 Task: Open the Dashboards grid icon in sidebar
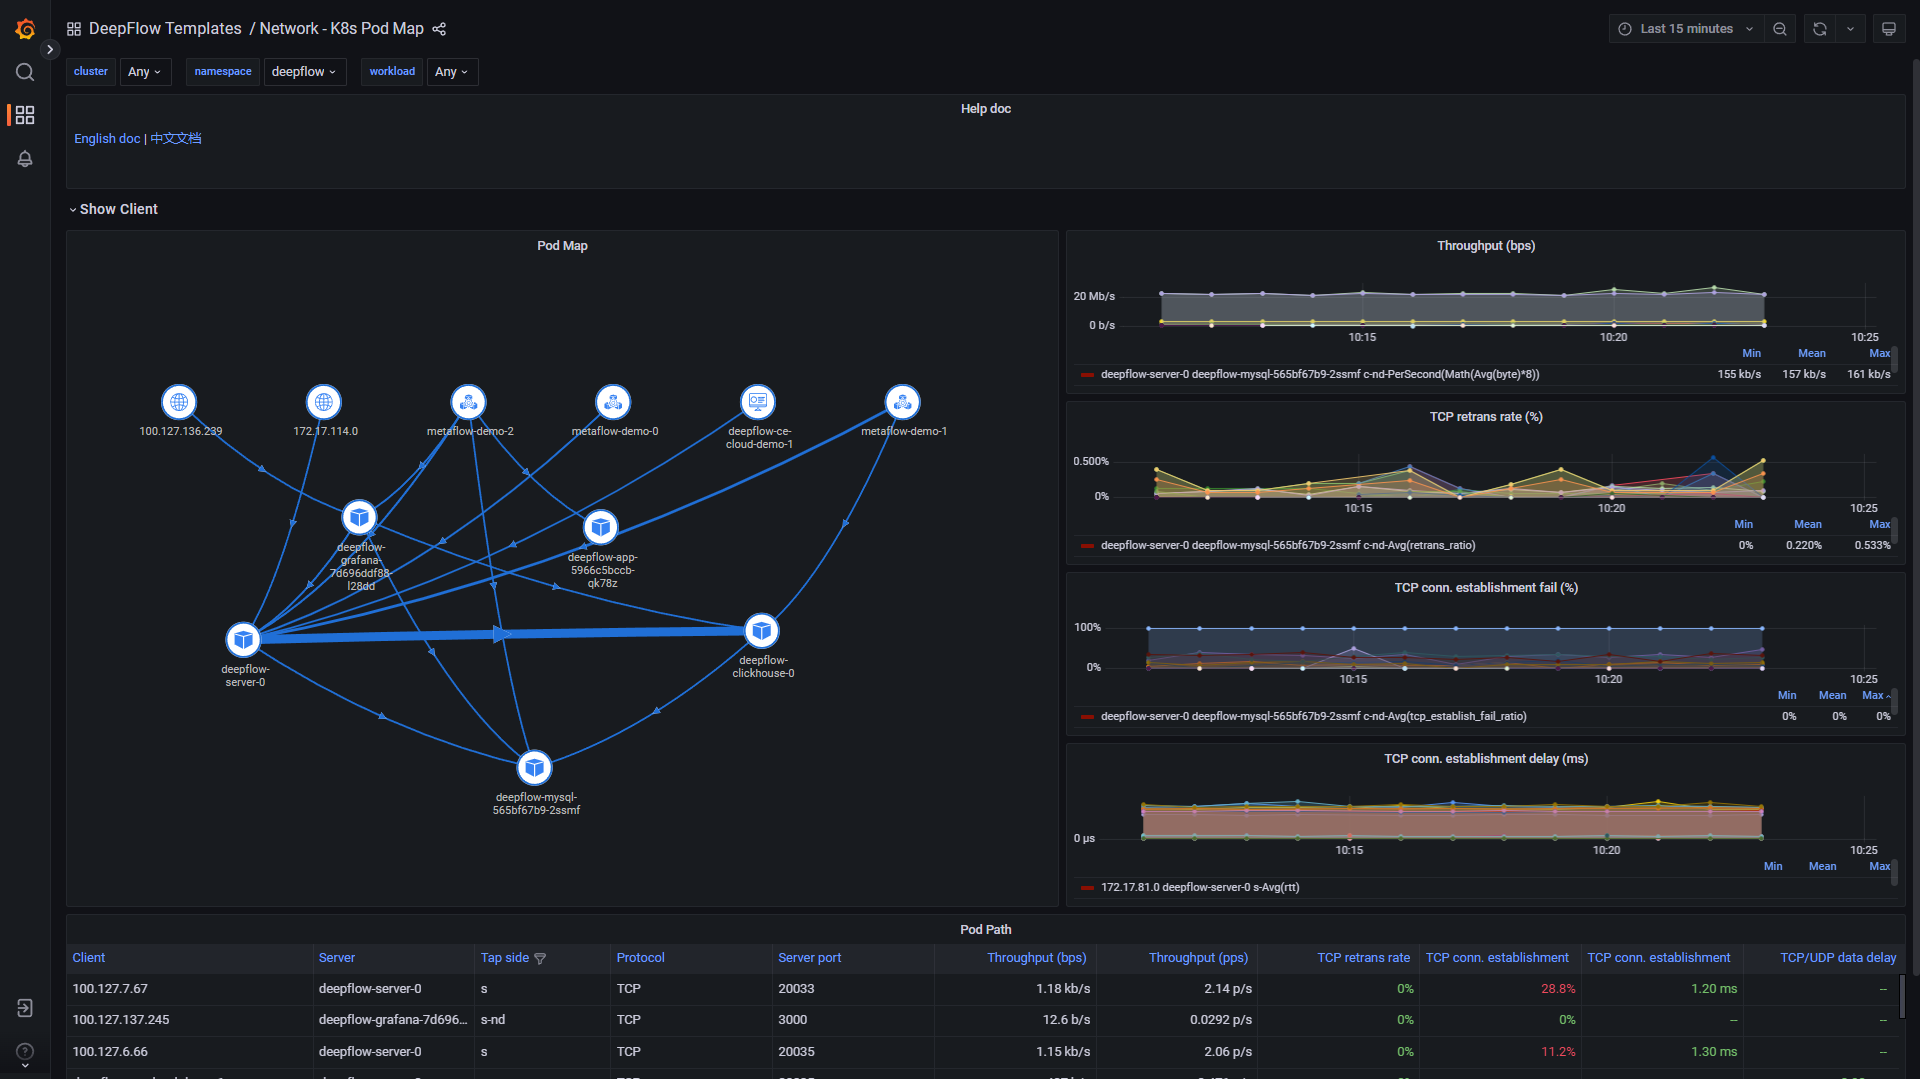click(25, 114)
